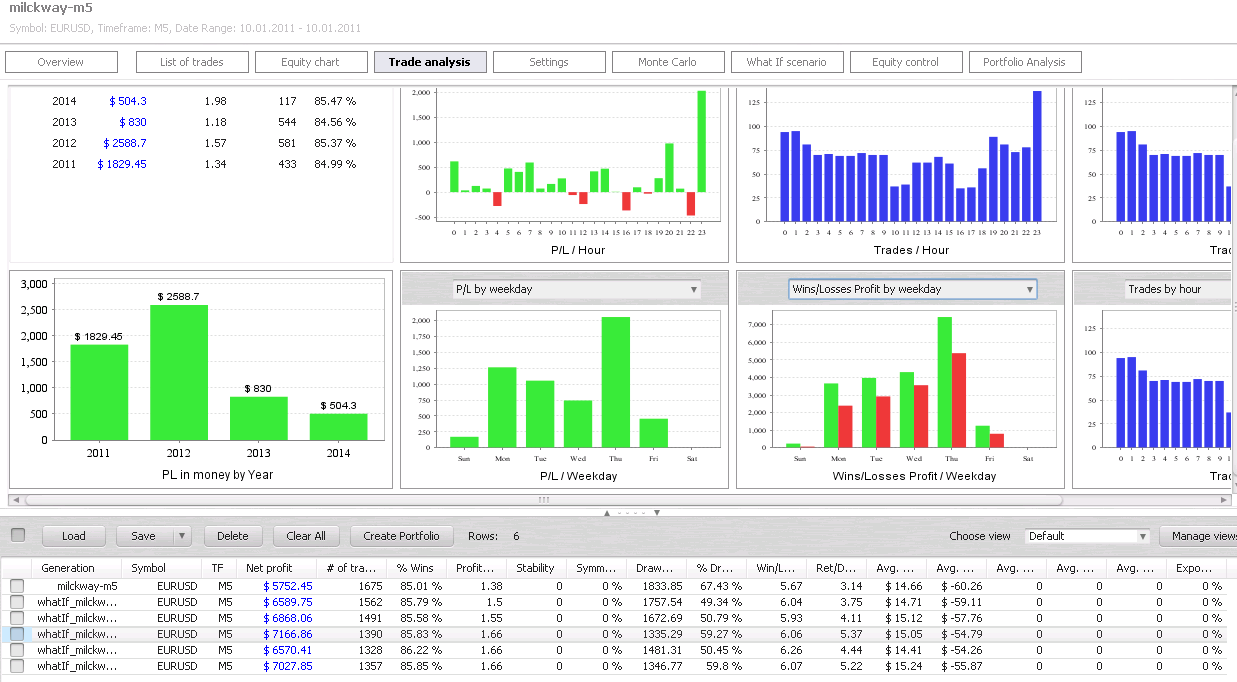Click scroll left arrow of chart scrollbar
Image resolution: width=1237 pixels, height=682 pixels.
point(15,499)
